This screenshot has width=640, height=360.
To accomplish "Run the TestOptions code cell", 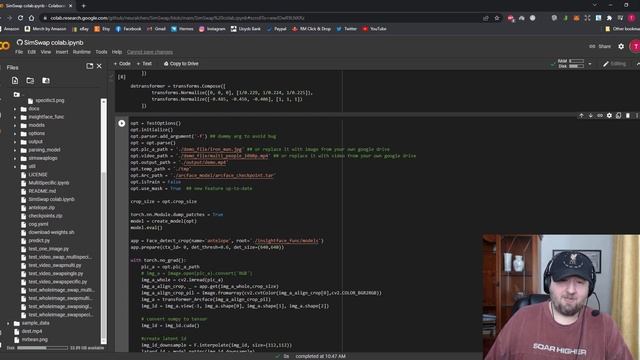I will [122, 123].
